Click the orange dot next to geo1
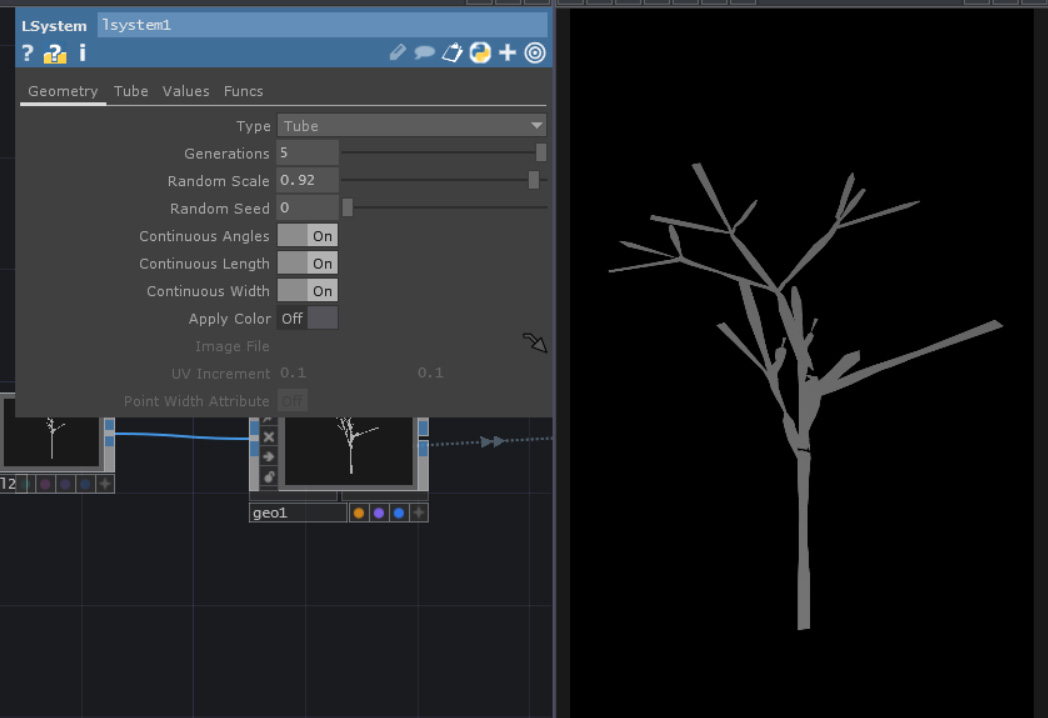 pyautogui.click(x=359, y=513)
